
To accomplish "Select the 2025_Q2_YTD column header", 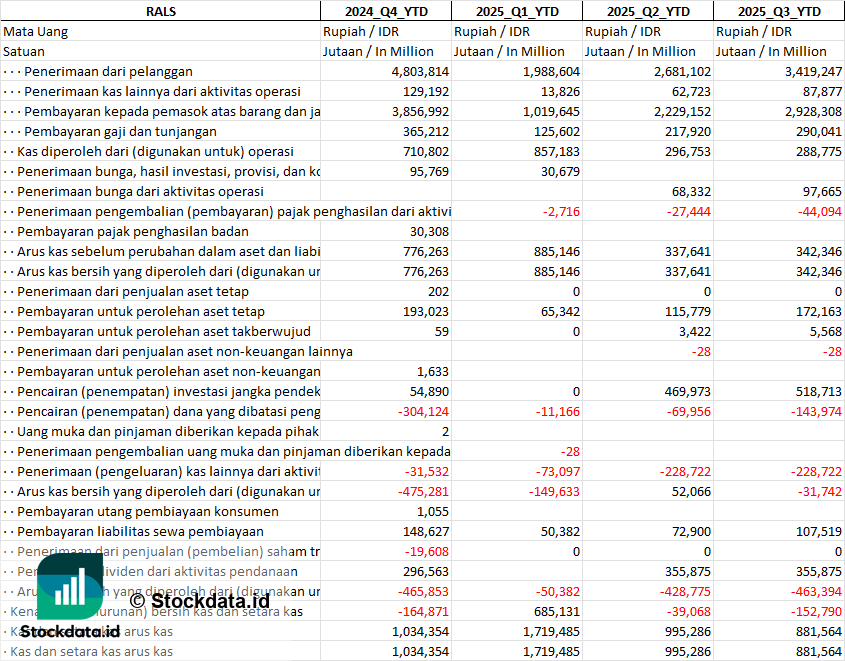I will (x=648, y=11).
